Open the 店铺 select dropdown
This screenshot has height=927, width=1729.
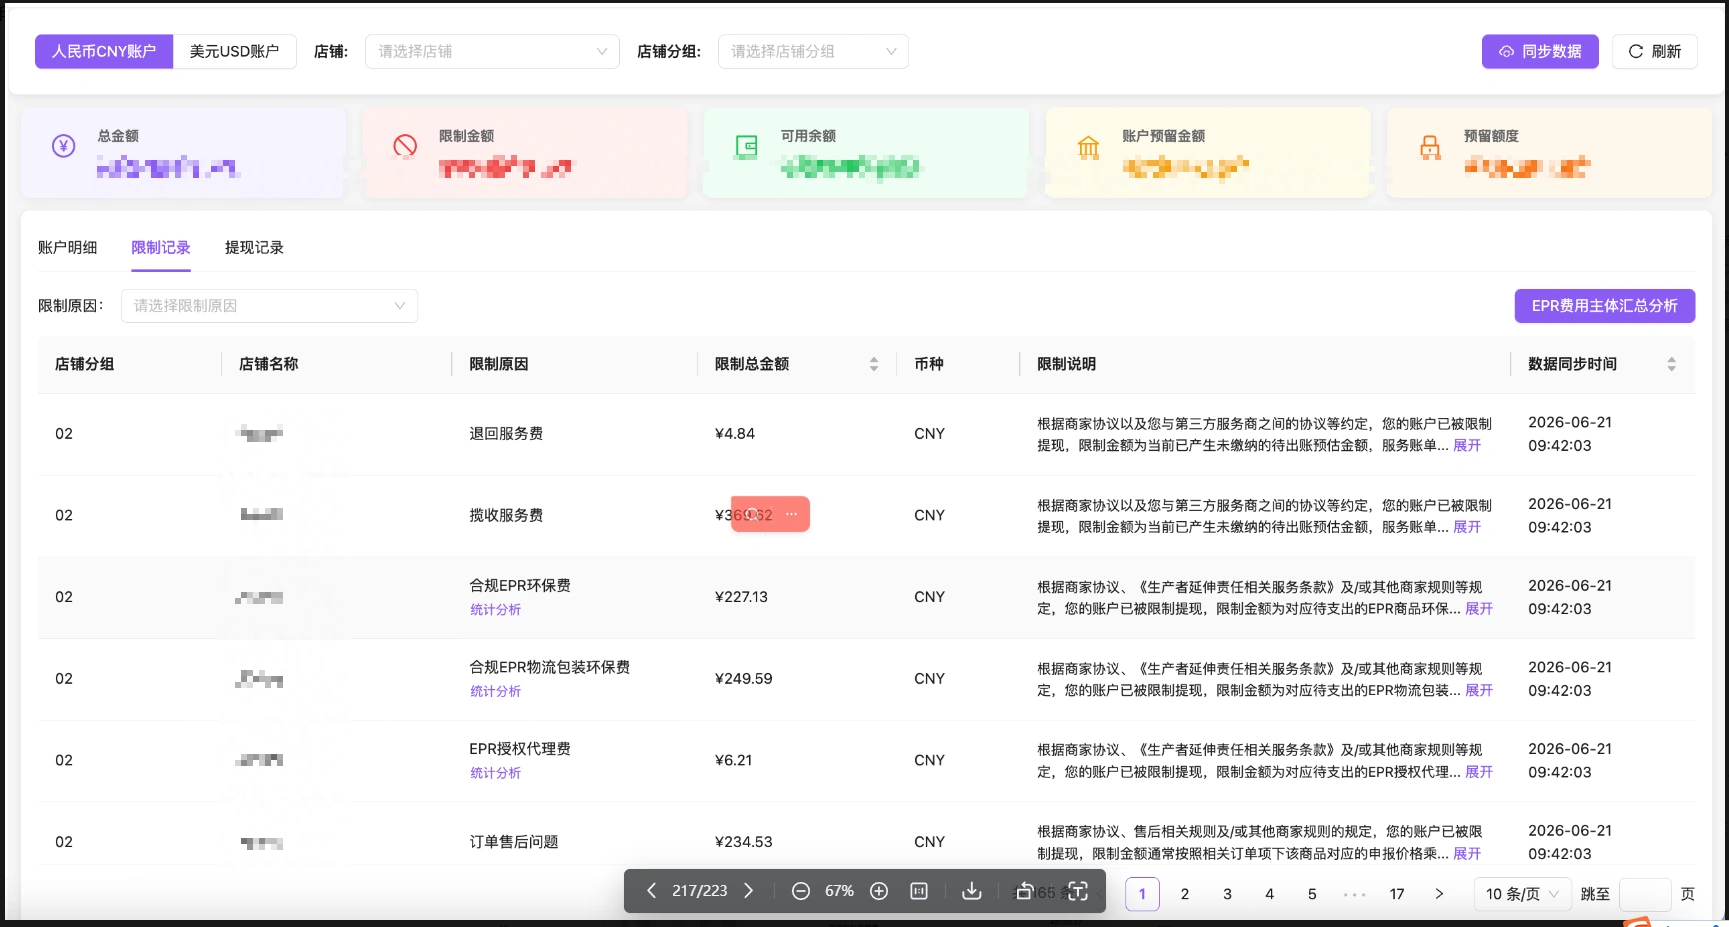tap(492, 51)
